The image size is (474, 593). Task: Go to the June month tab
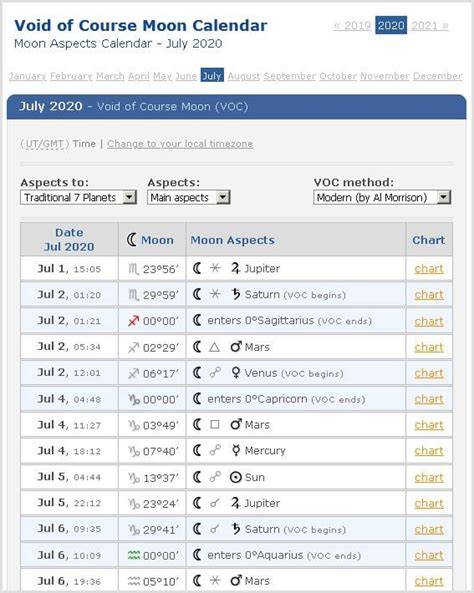pyautogui.click(x=186, y=76)
